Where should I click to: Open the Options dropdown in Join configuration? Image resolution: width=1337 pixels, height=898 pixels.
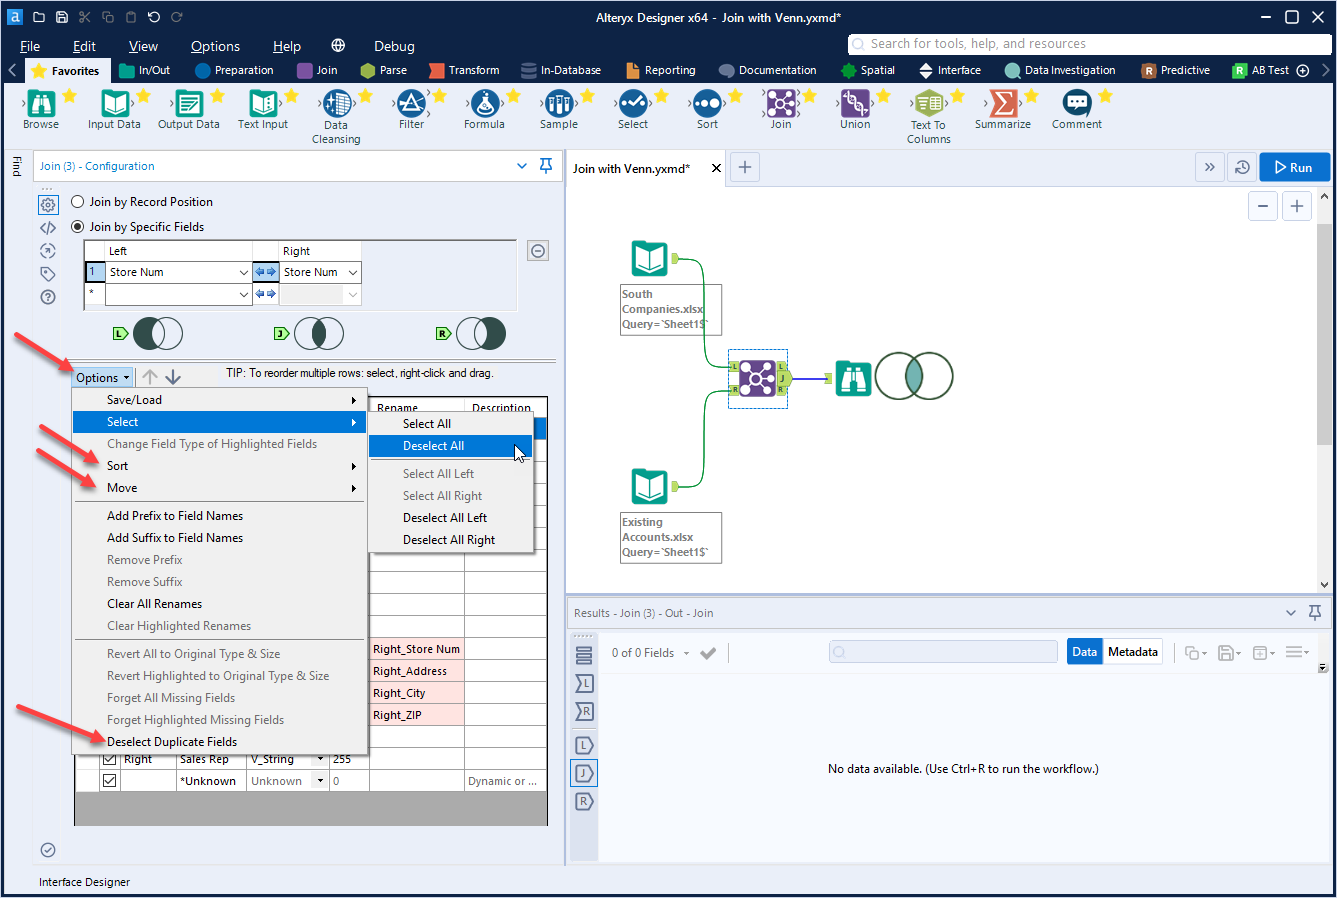pyautogui.click(x=101, y=377)
